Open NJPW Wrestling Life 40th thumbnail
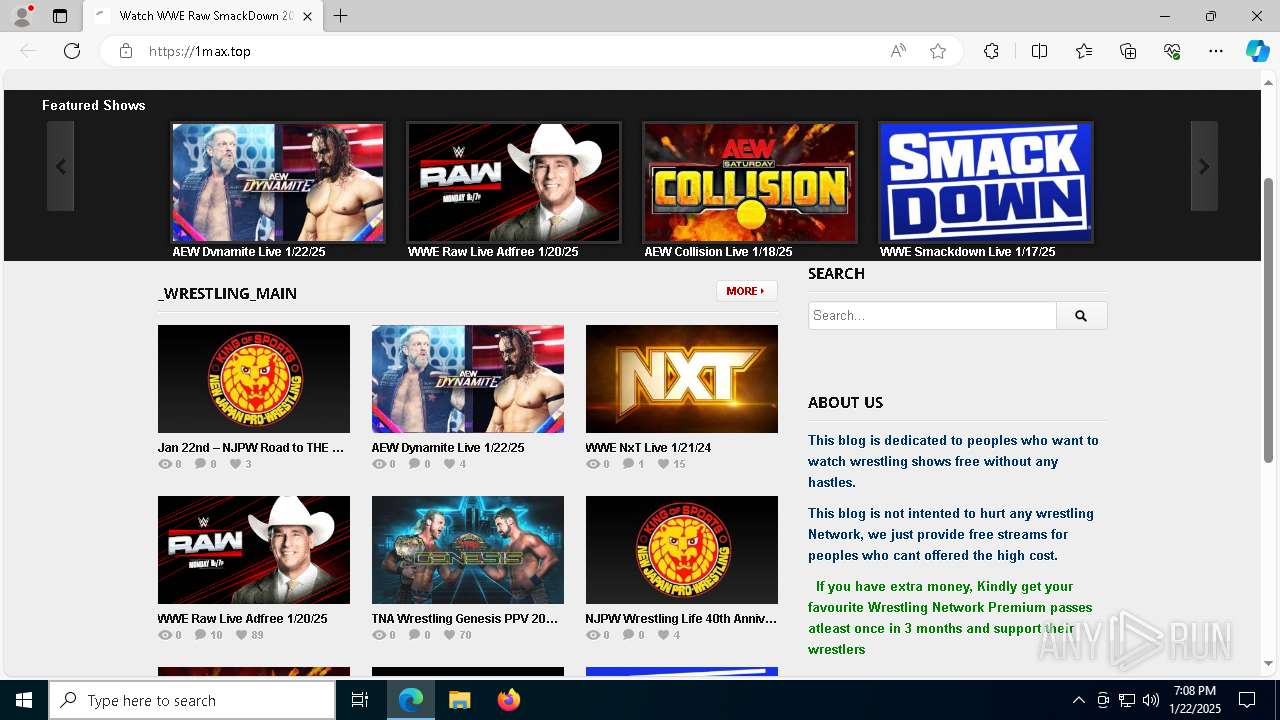 [x=682, y=550]
